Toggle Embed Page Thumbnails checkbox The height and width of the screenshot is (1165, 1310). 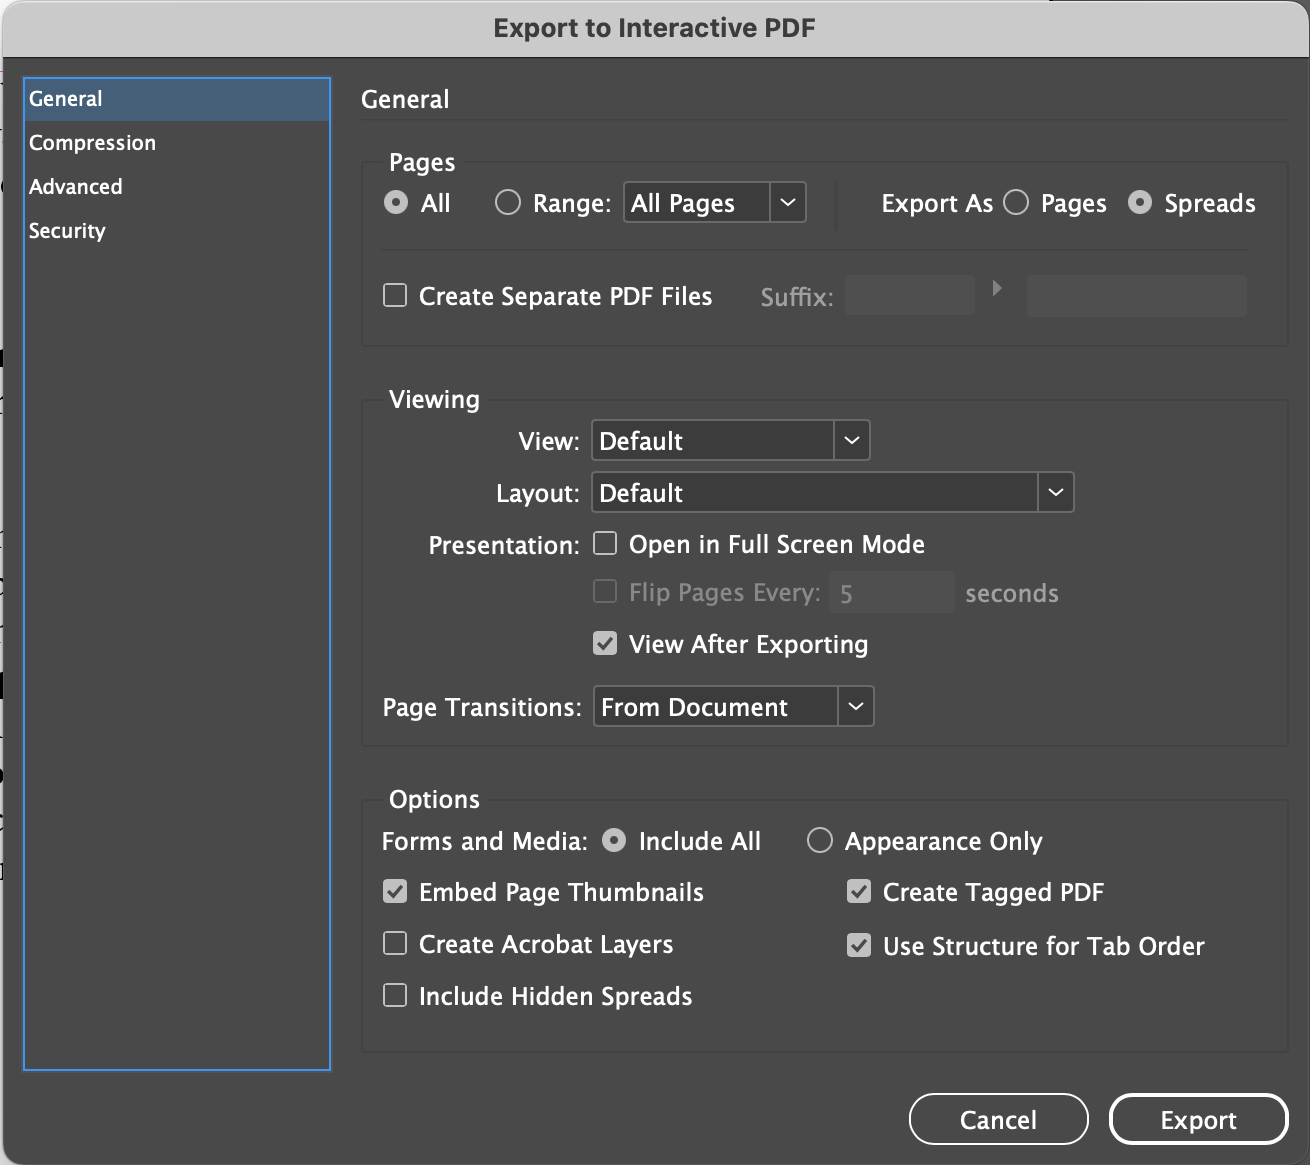tap(396, 892)
